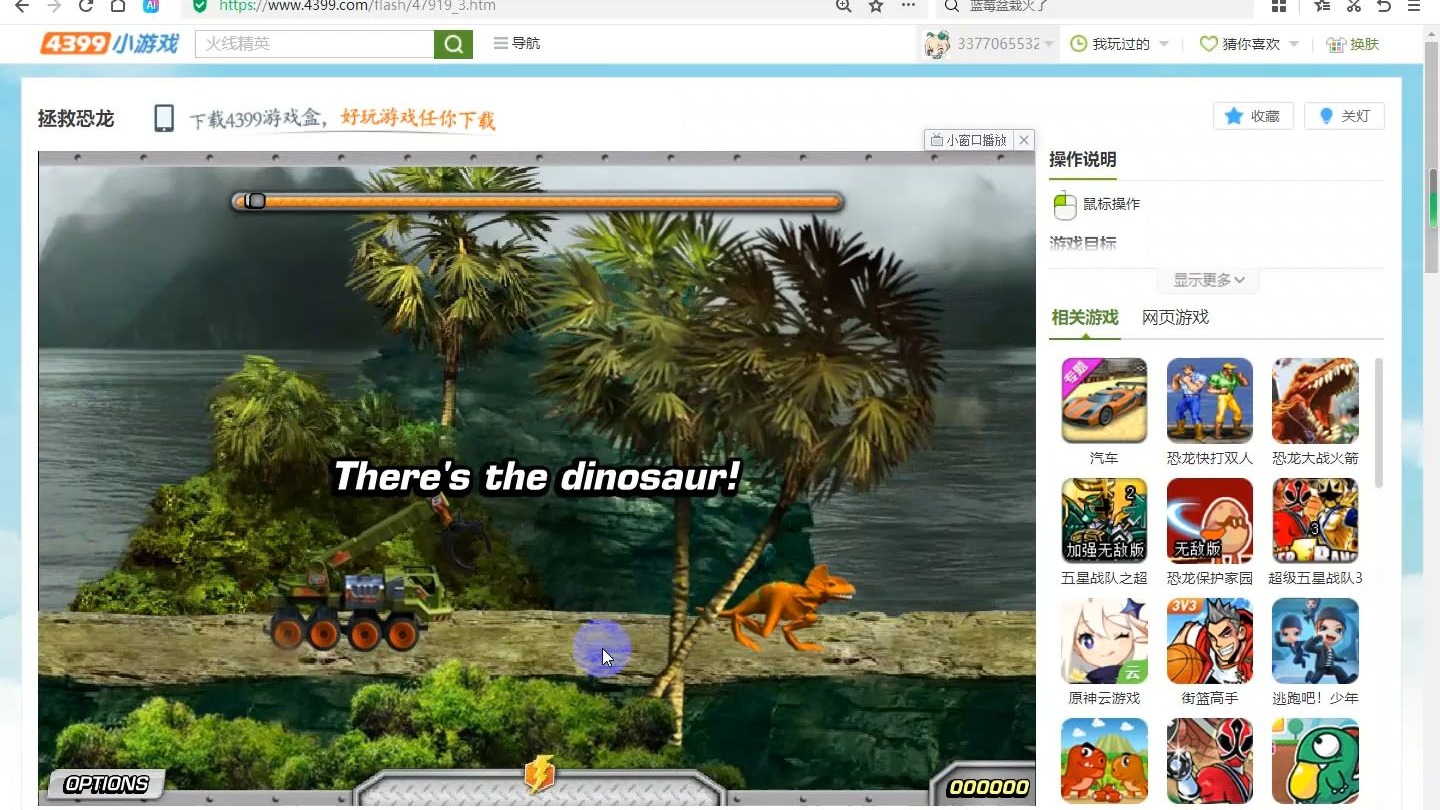Expand 显示更多 to show more instructions
The height and width of the screenshot is (810, 1440).
[x=1208, y=280]
